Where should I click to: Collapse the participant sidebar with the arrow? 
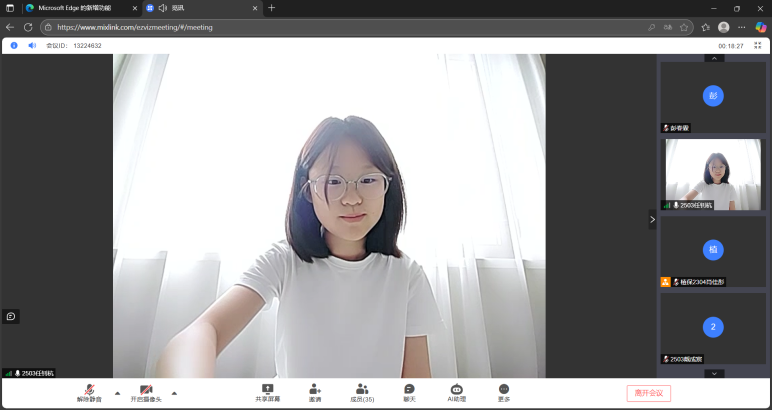coord(652,219)
